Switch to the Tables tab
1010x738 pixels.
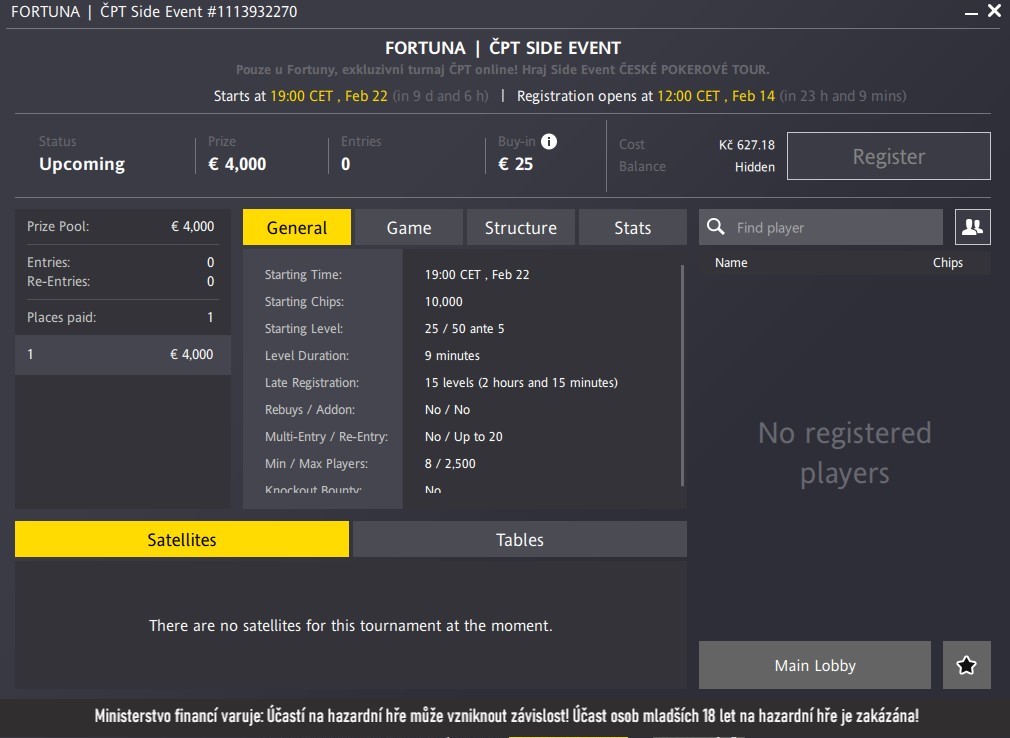(520, 539)
